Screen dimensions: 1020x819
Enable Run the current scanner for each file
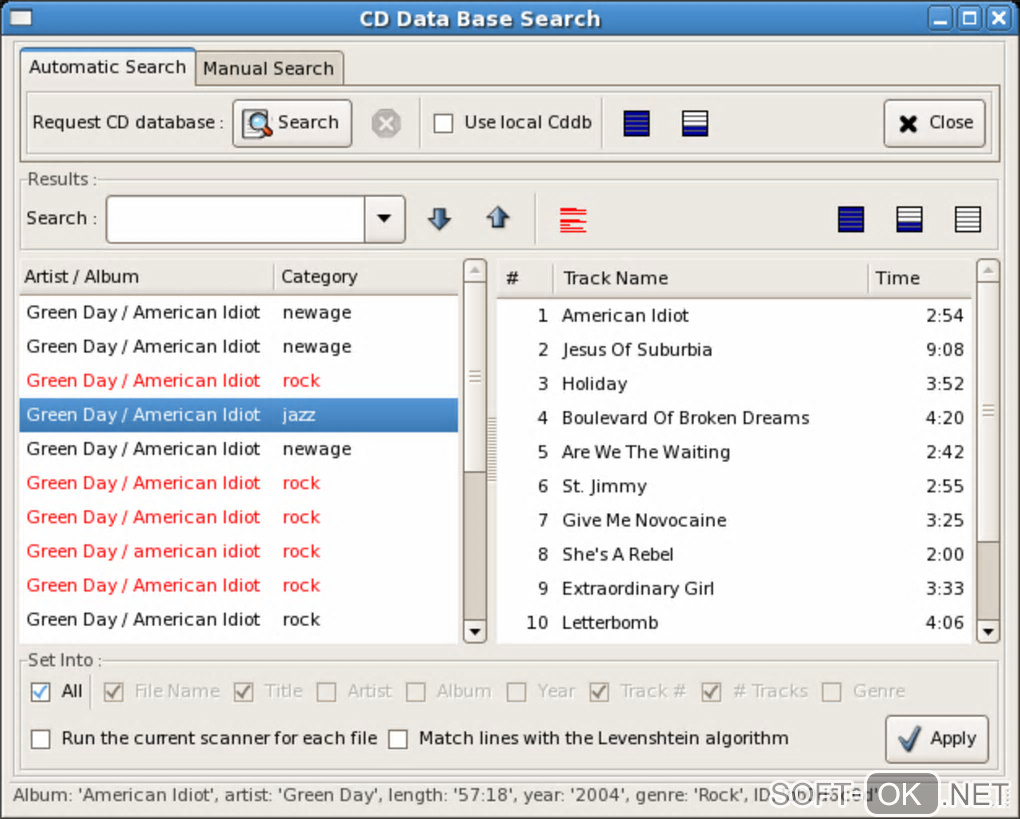coord(40,739)
